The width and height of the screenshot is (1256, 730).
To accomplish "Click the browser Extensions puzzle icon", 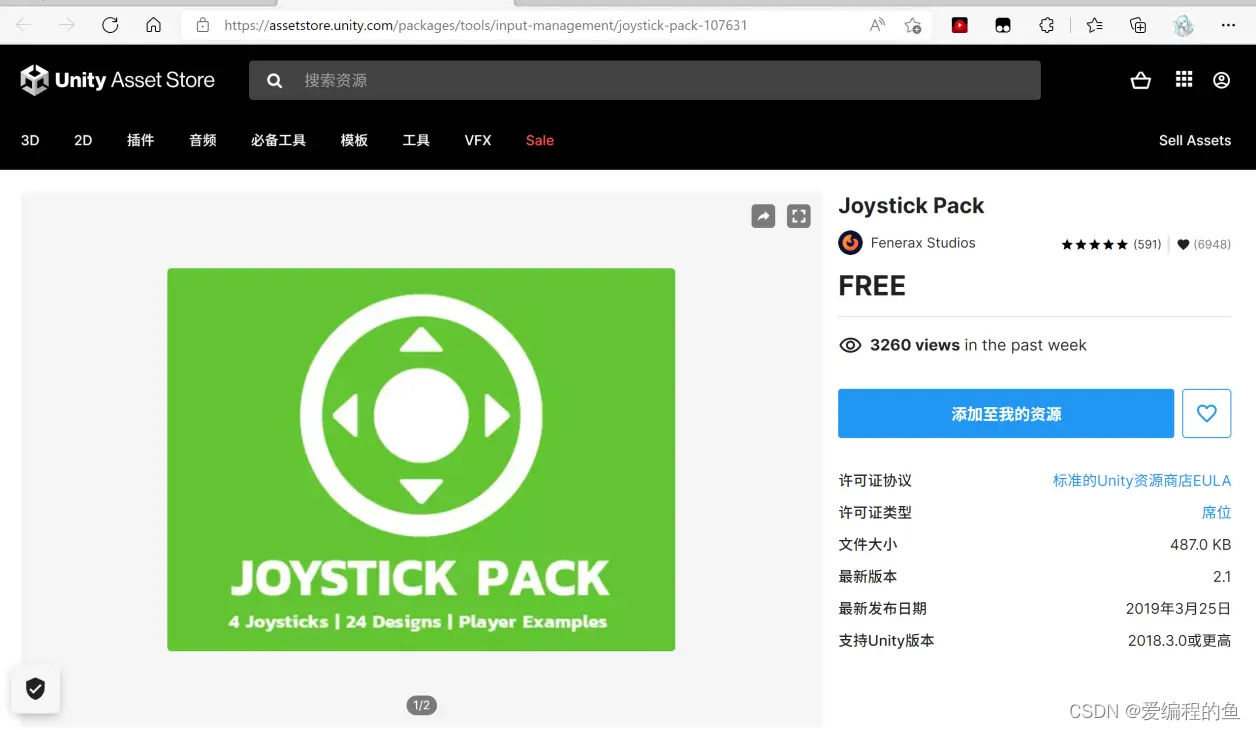I will coord(1046,25).
